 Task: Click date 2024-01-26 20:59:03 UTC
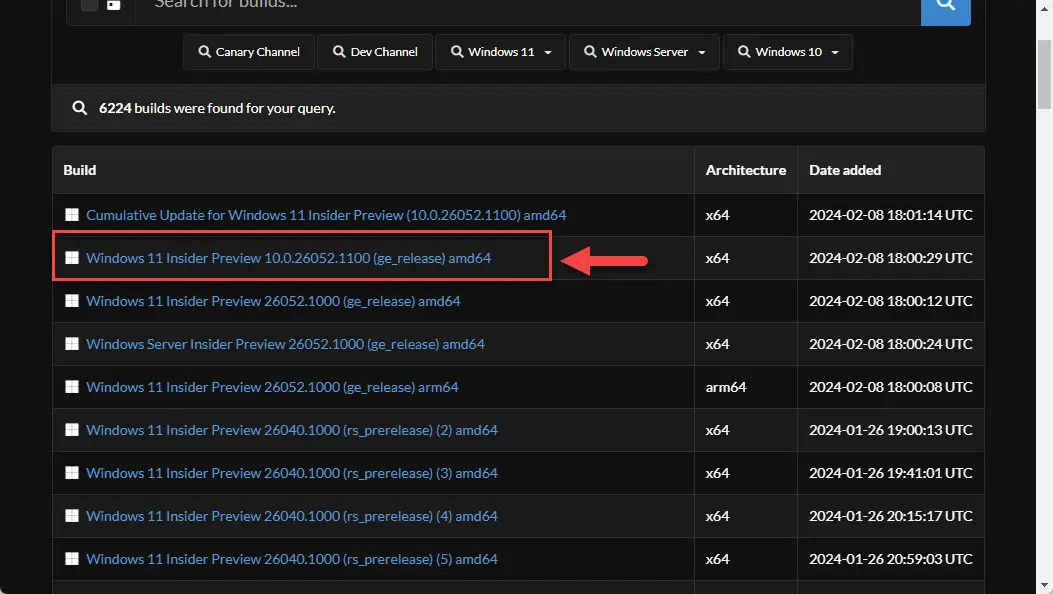(890, 558)
